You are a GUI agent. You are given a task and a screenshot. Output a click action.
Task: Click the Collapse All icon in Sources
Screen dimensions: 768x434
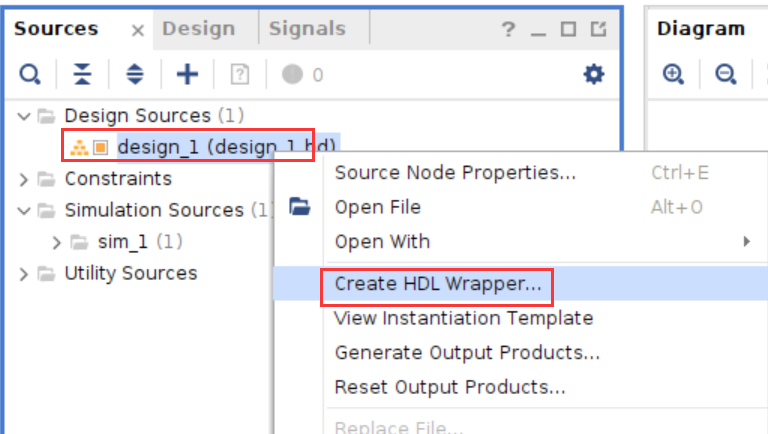coord(82,74)
